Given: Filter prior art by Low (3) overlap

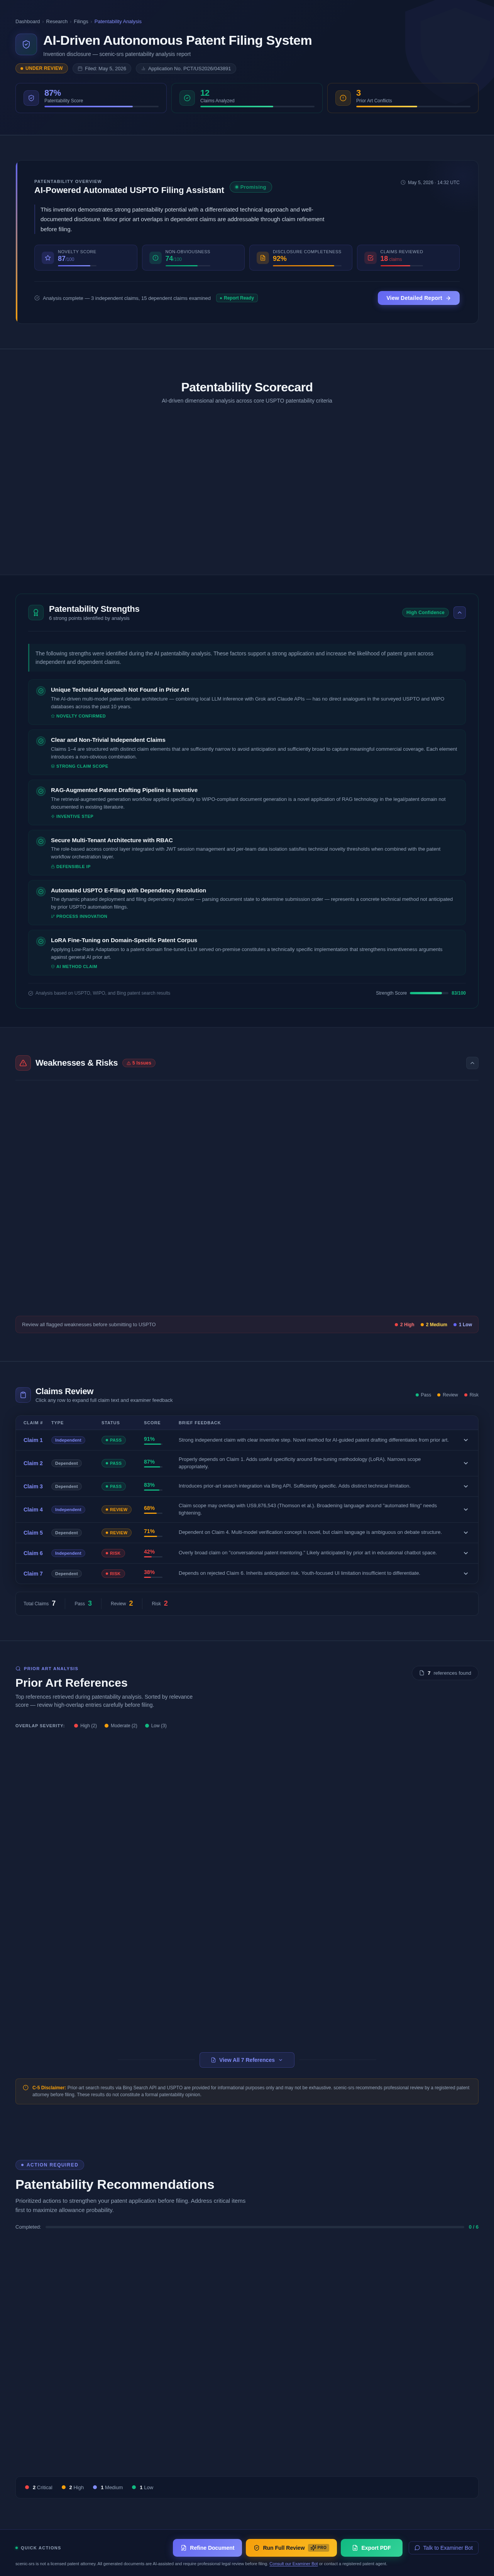Looking at the screenshot, I should pyautogui.click(x=156, y=1726).
